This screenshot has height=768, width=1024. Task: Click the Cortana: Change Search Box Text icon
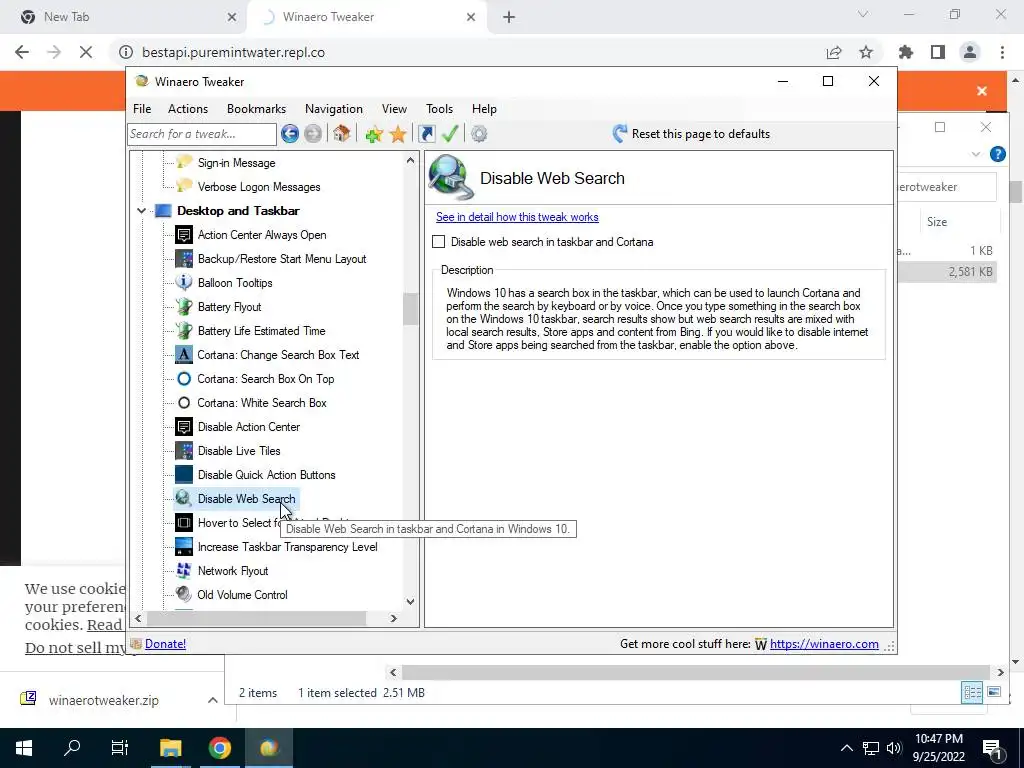(x=184, y=355)
